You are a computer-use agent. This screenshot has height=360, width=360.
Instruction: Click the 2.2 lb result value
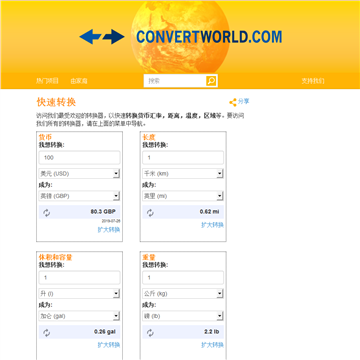click(x=212, y=332)
